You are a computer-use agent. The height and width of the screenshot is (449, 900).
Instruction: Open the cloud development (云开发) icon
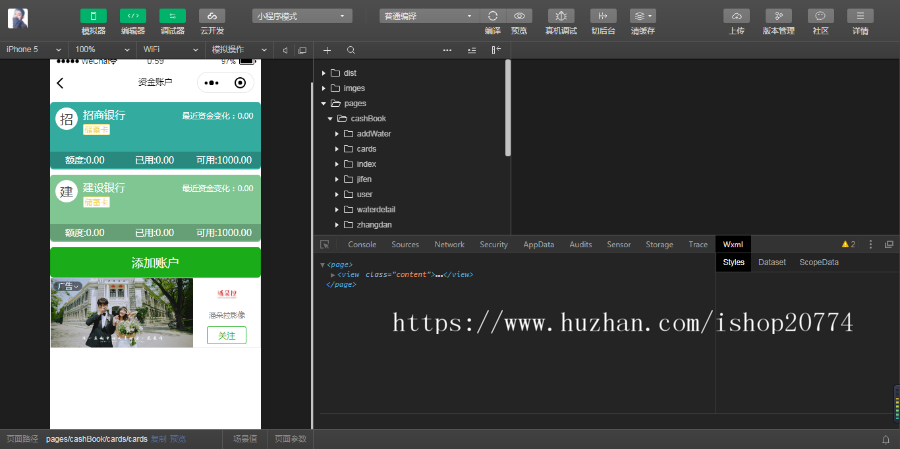[211, 16]
